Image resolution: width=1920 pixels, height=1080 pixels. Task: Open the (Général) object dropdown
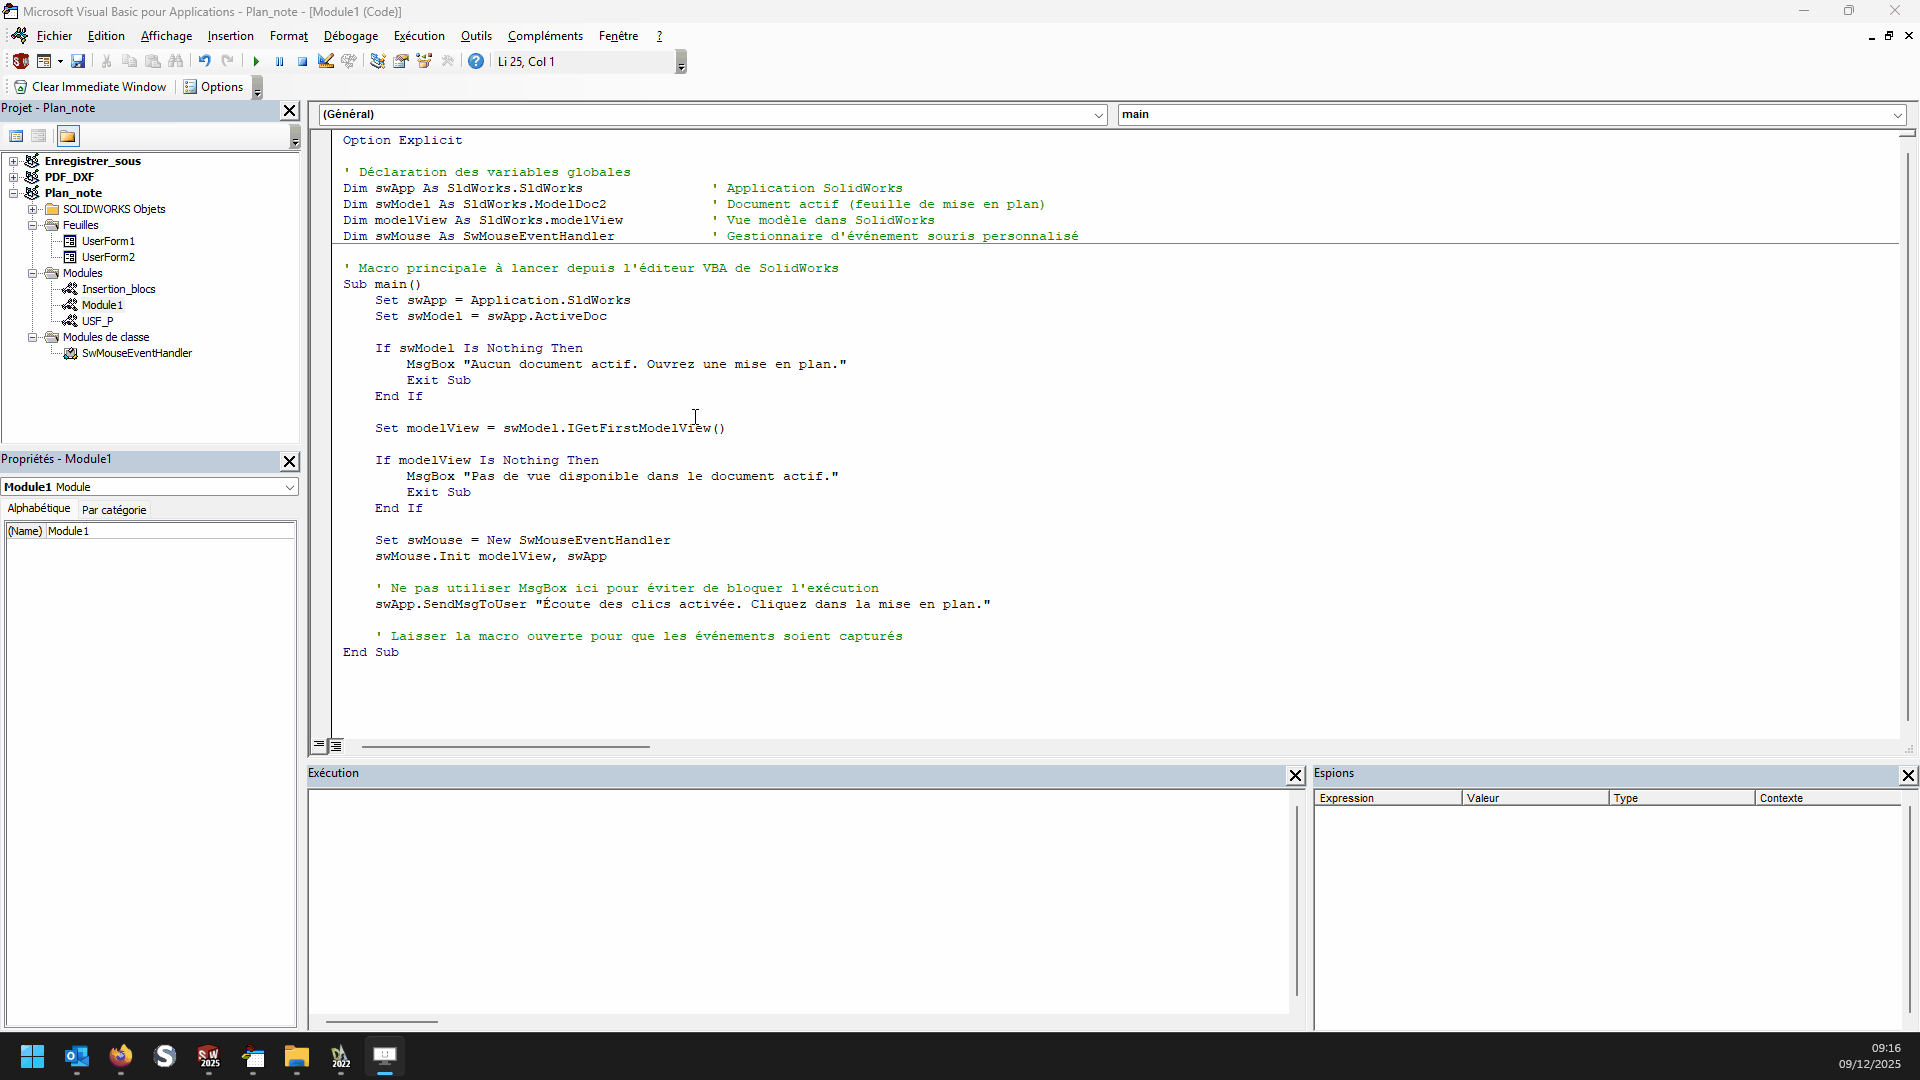[x=1098, y=115]
